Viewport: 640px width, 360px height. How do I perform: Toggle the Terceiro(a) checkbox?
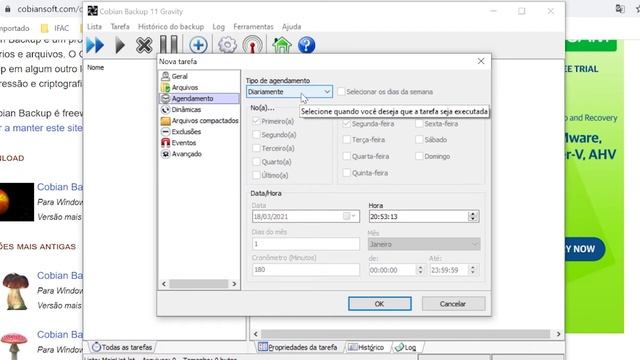[x=256, y=148]
